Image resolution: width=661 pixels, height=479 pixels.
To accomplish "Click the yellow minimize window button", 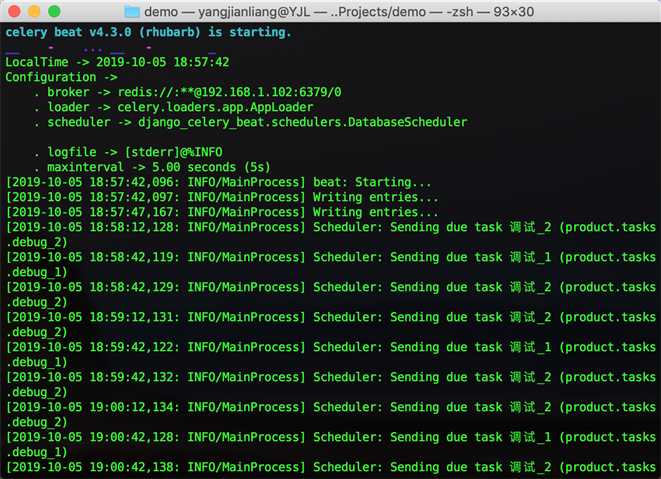I will [x=34, y=11].
